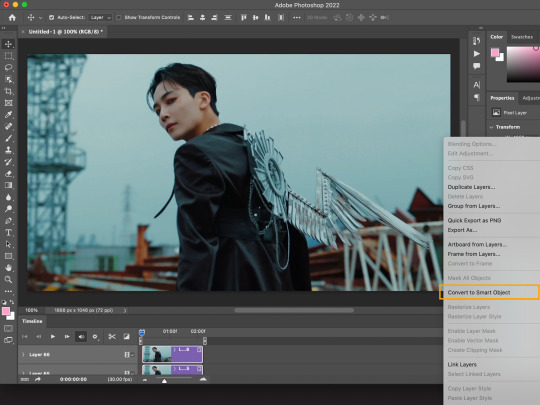Step to the next timeline frame
The width and height of the screenshot is (540, 405).
click(x=67, y=336)
